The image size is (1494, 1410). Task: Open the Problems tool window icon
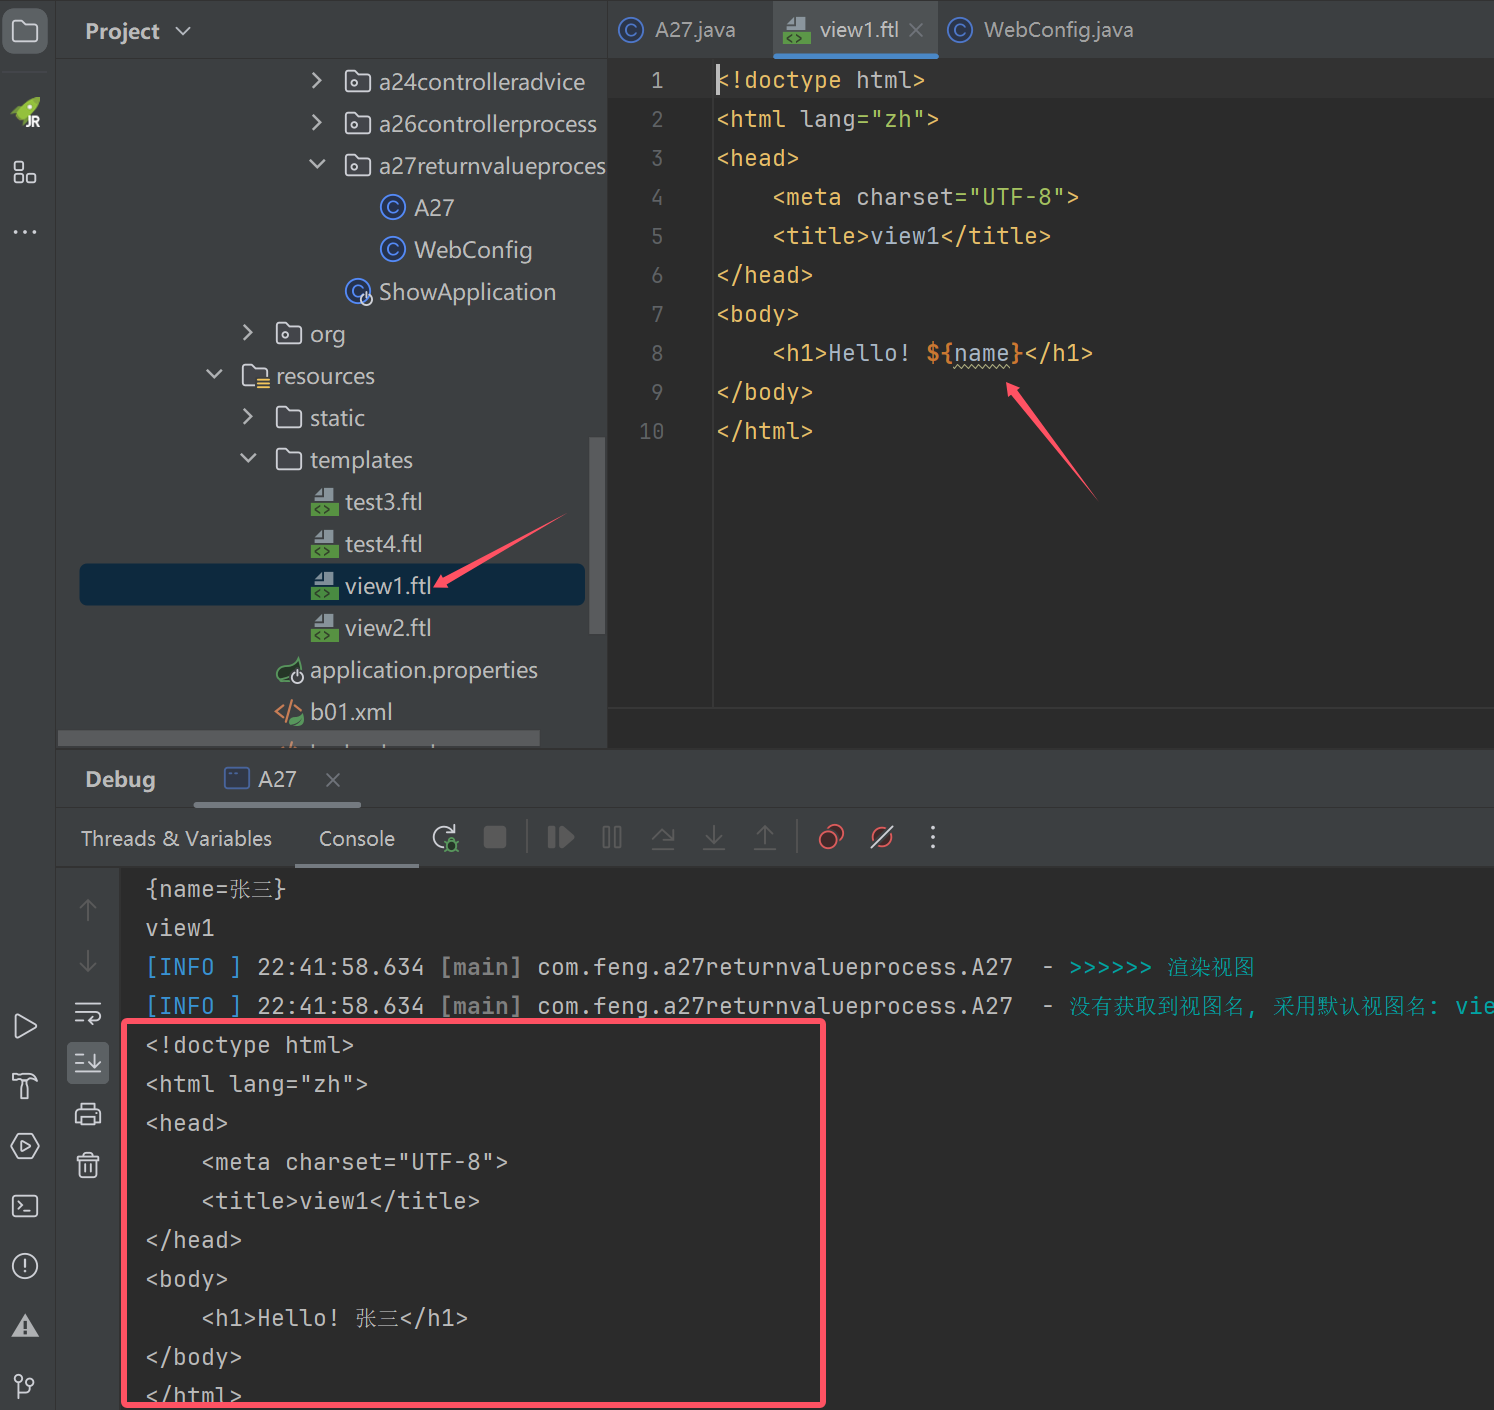25,1266
